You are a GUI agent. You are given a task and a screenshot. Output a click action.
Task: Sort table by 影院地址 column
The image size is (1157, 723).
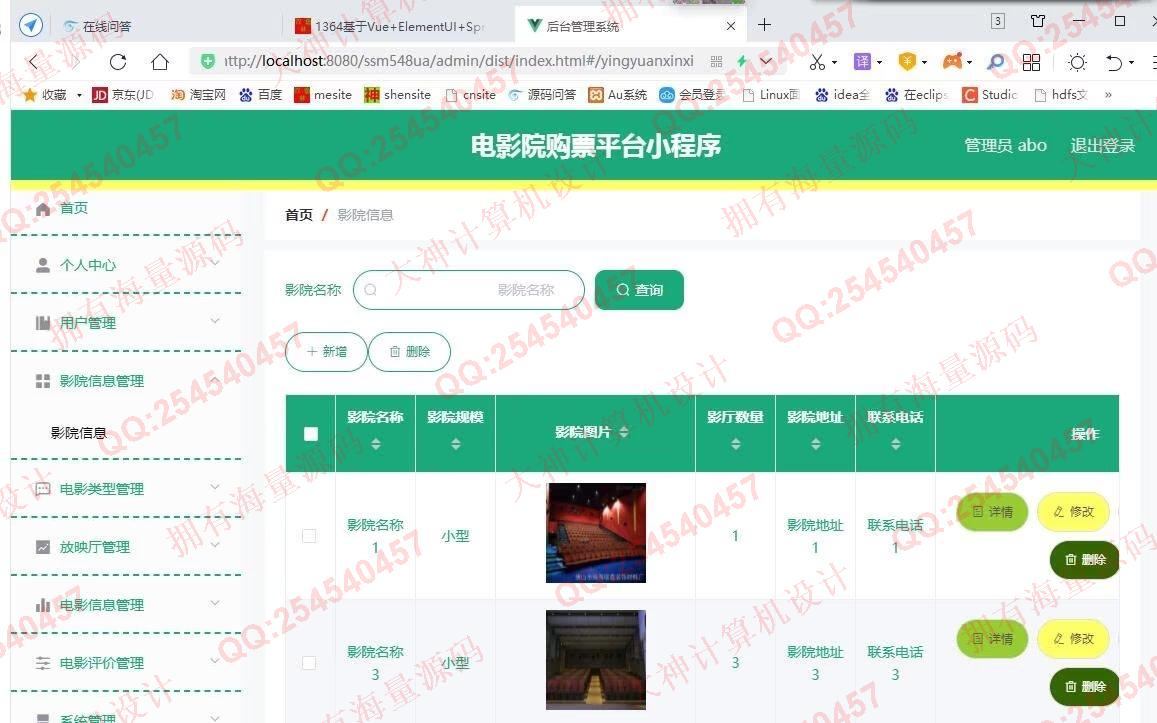[x=815, y=444]
